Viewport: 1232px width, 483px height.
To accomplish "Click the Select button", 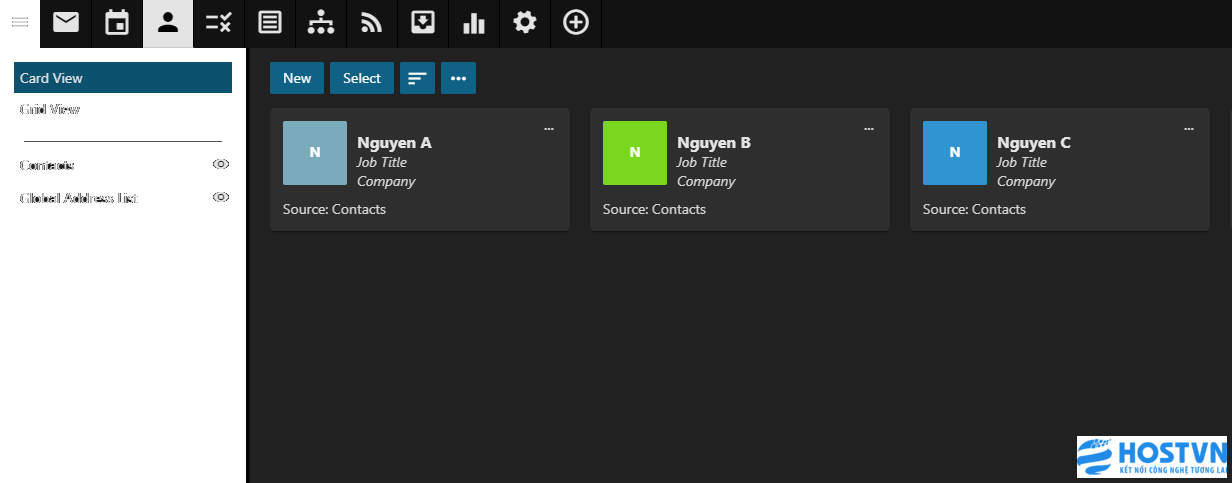I will click(362, 78).
